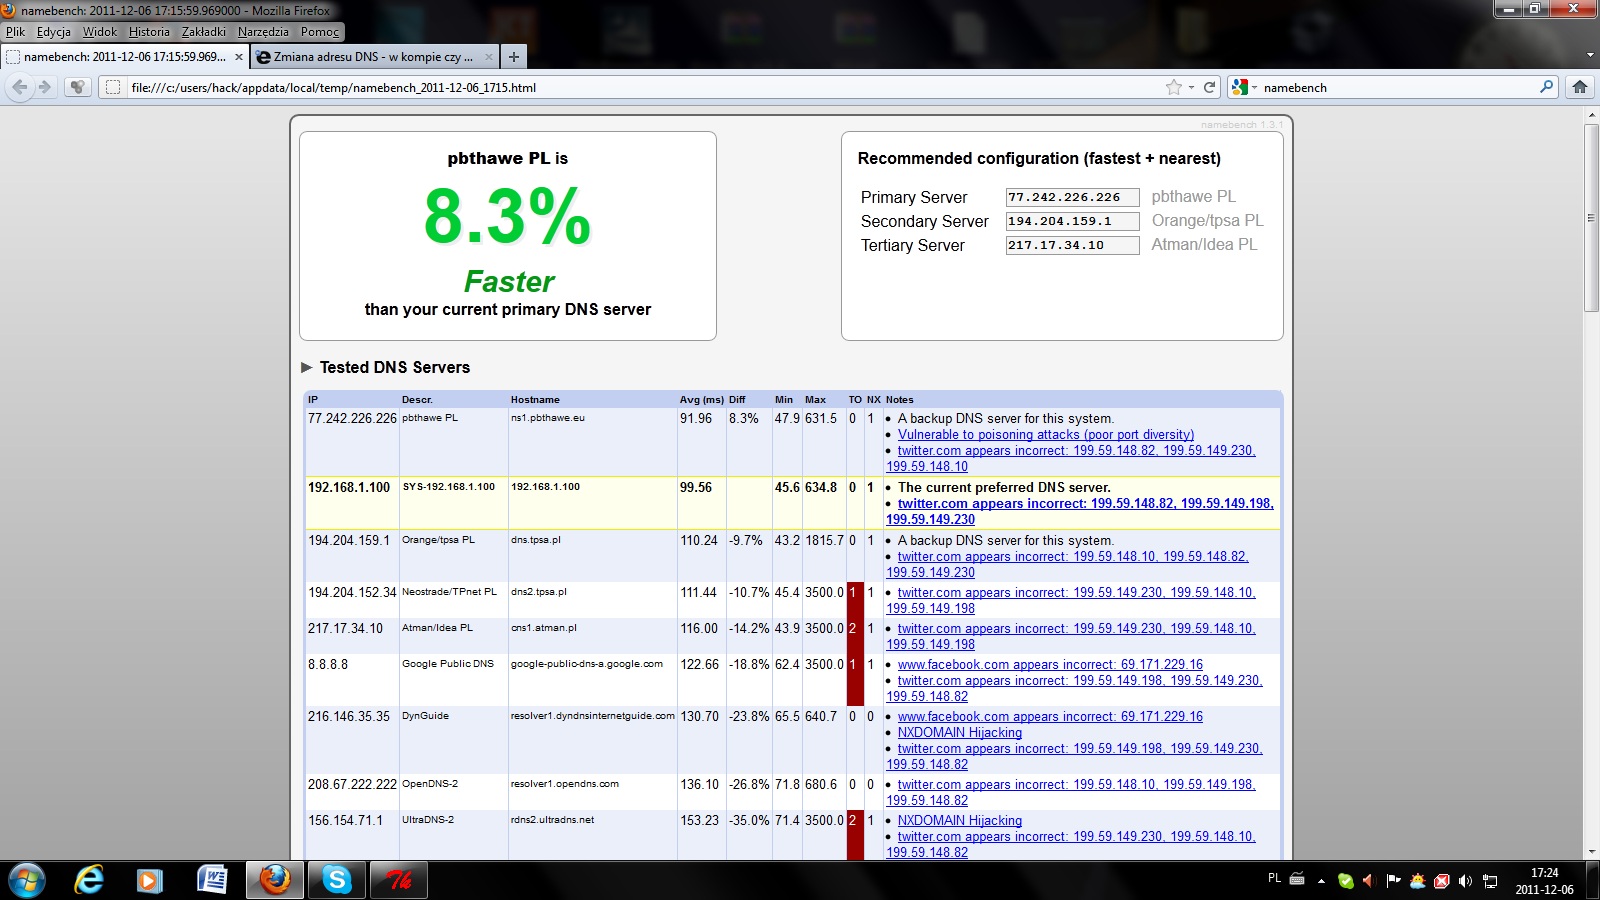Open the red '76' application on the taskbar

[399, 880]
